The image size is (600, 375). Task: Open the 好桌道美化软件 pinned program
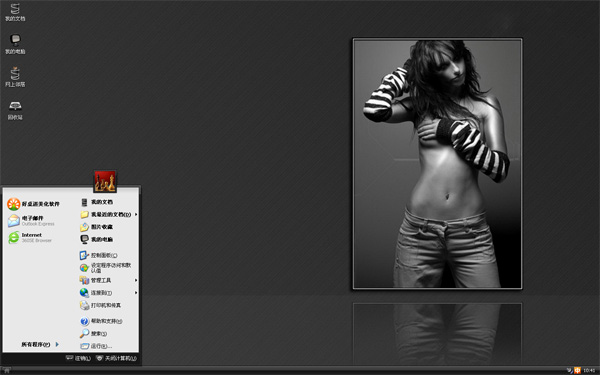[x=34, y=204]
